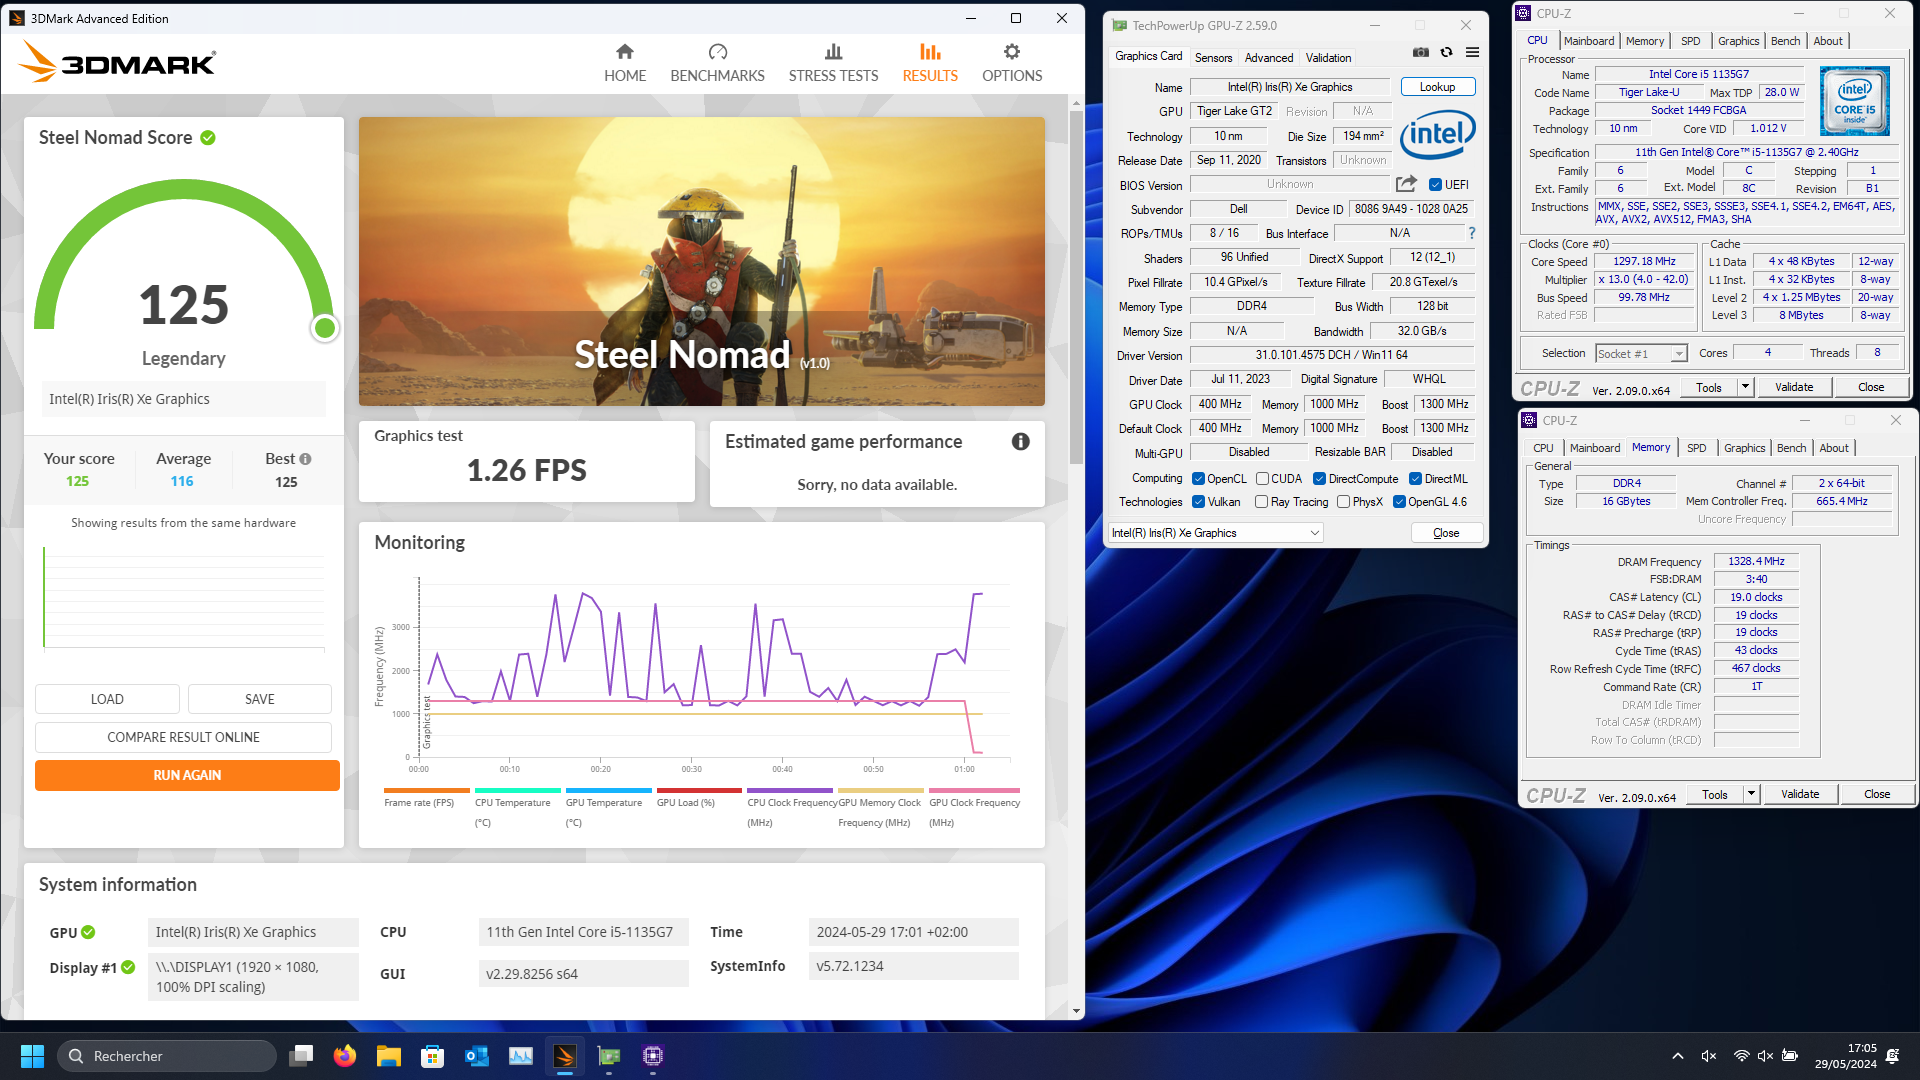1920x1080 pixels.
Task: Open the Socket #1 selection dropdown
Action: point(1641,354)
